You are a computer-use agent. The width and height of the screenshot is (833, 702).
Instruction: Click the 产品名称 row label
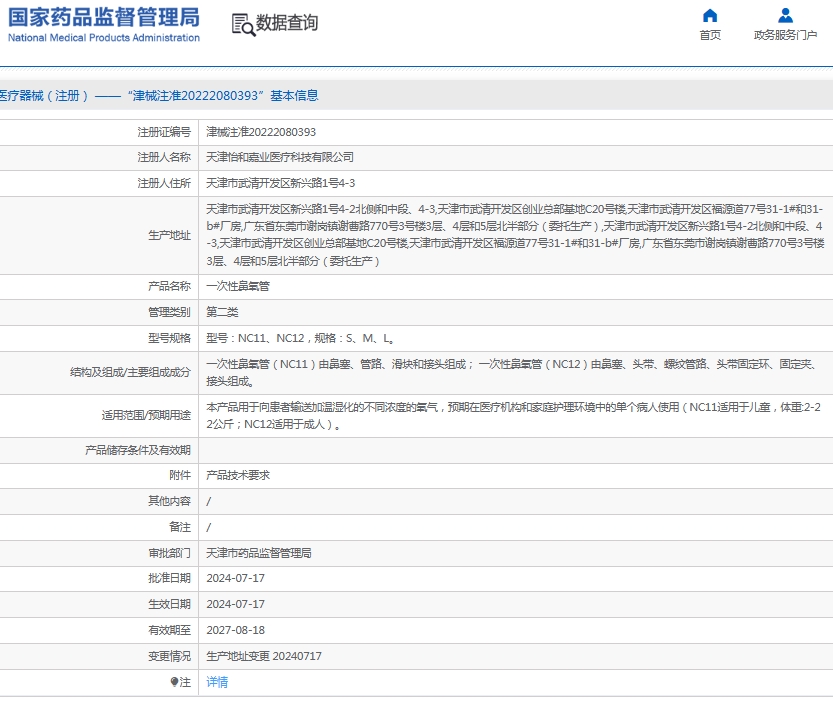point(169,286)
